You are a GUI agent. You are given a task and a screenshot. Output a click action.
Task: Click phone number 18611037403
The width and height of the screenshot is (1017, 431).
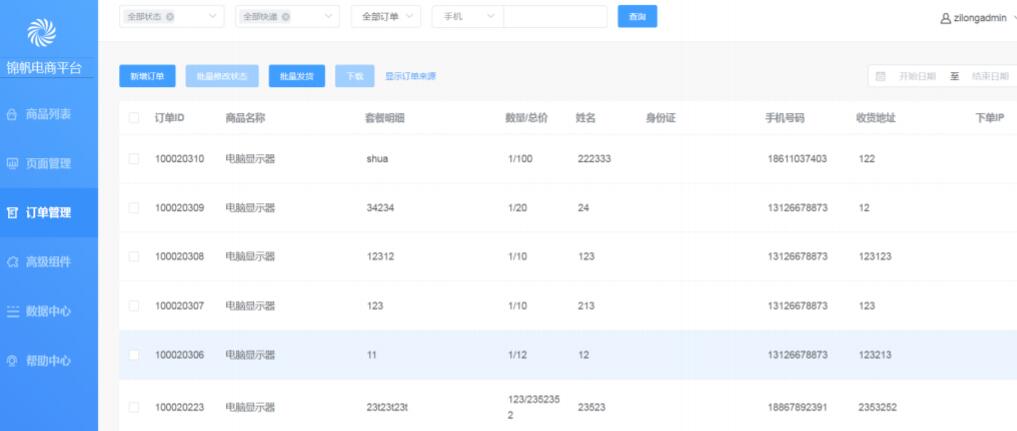tap(797, 159)
